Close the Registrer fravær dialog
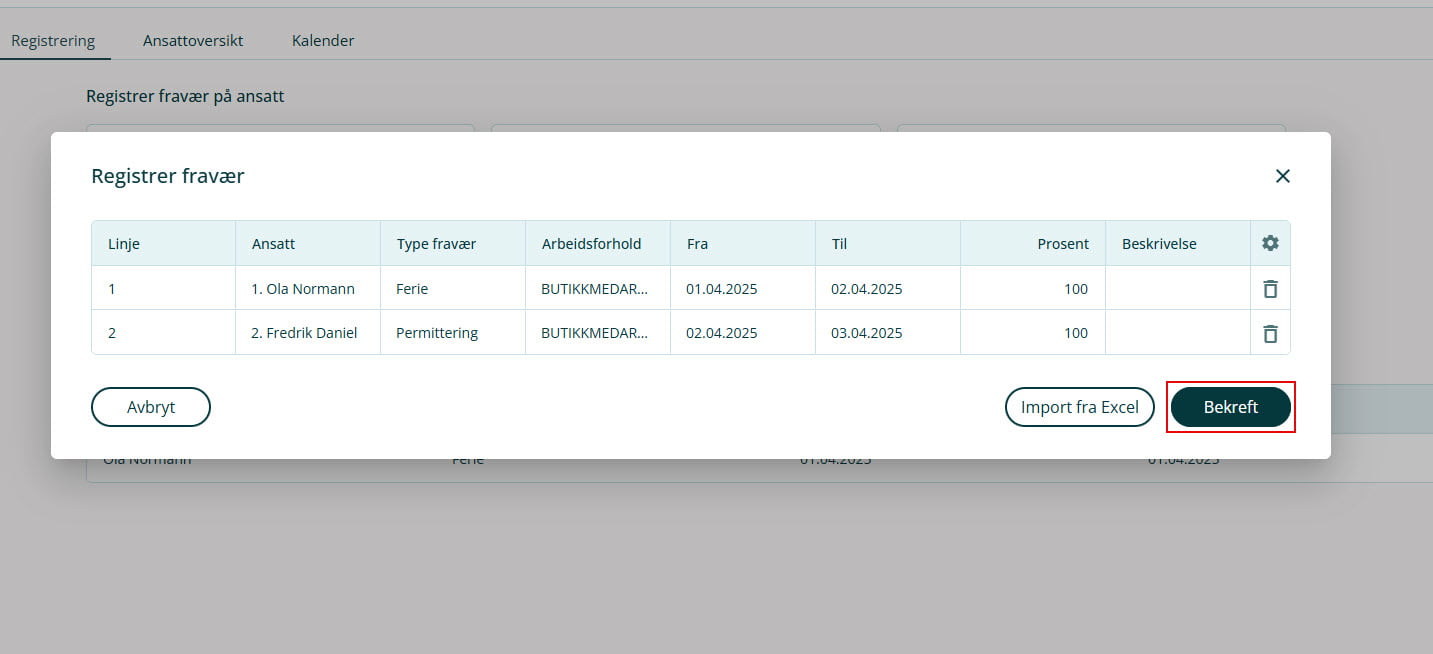This screenshot has width=1433, height=654. click(x=1282, y=176)
